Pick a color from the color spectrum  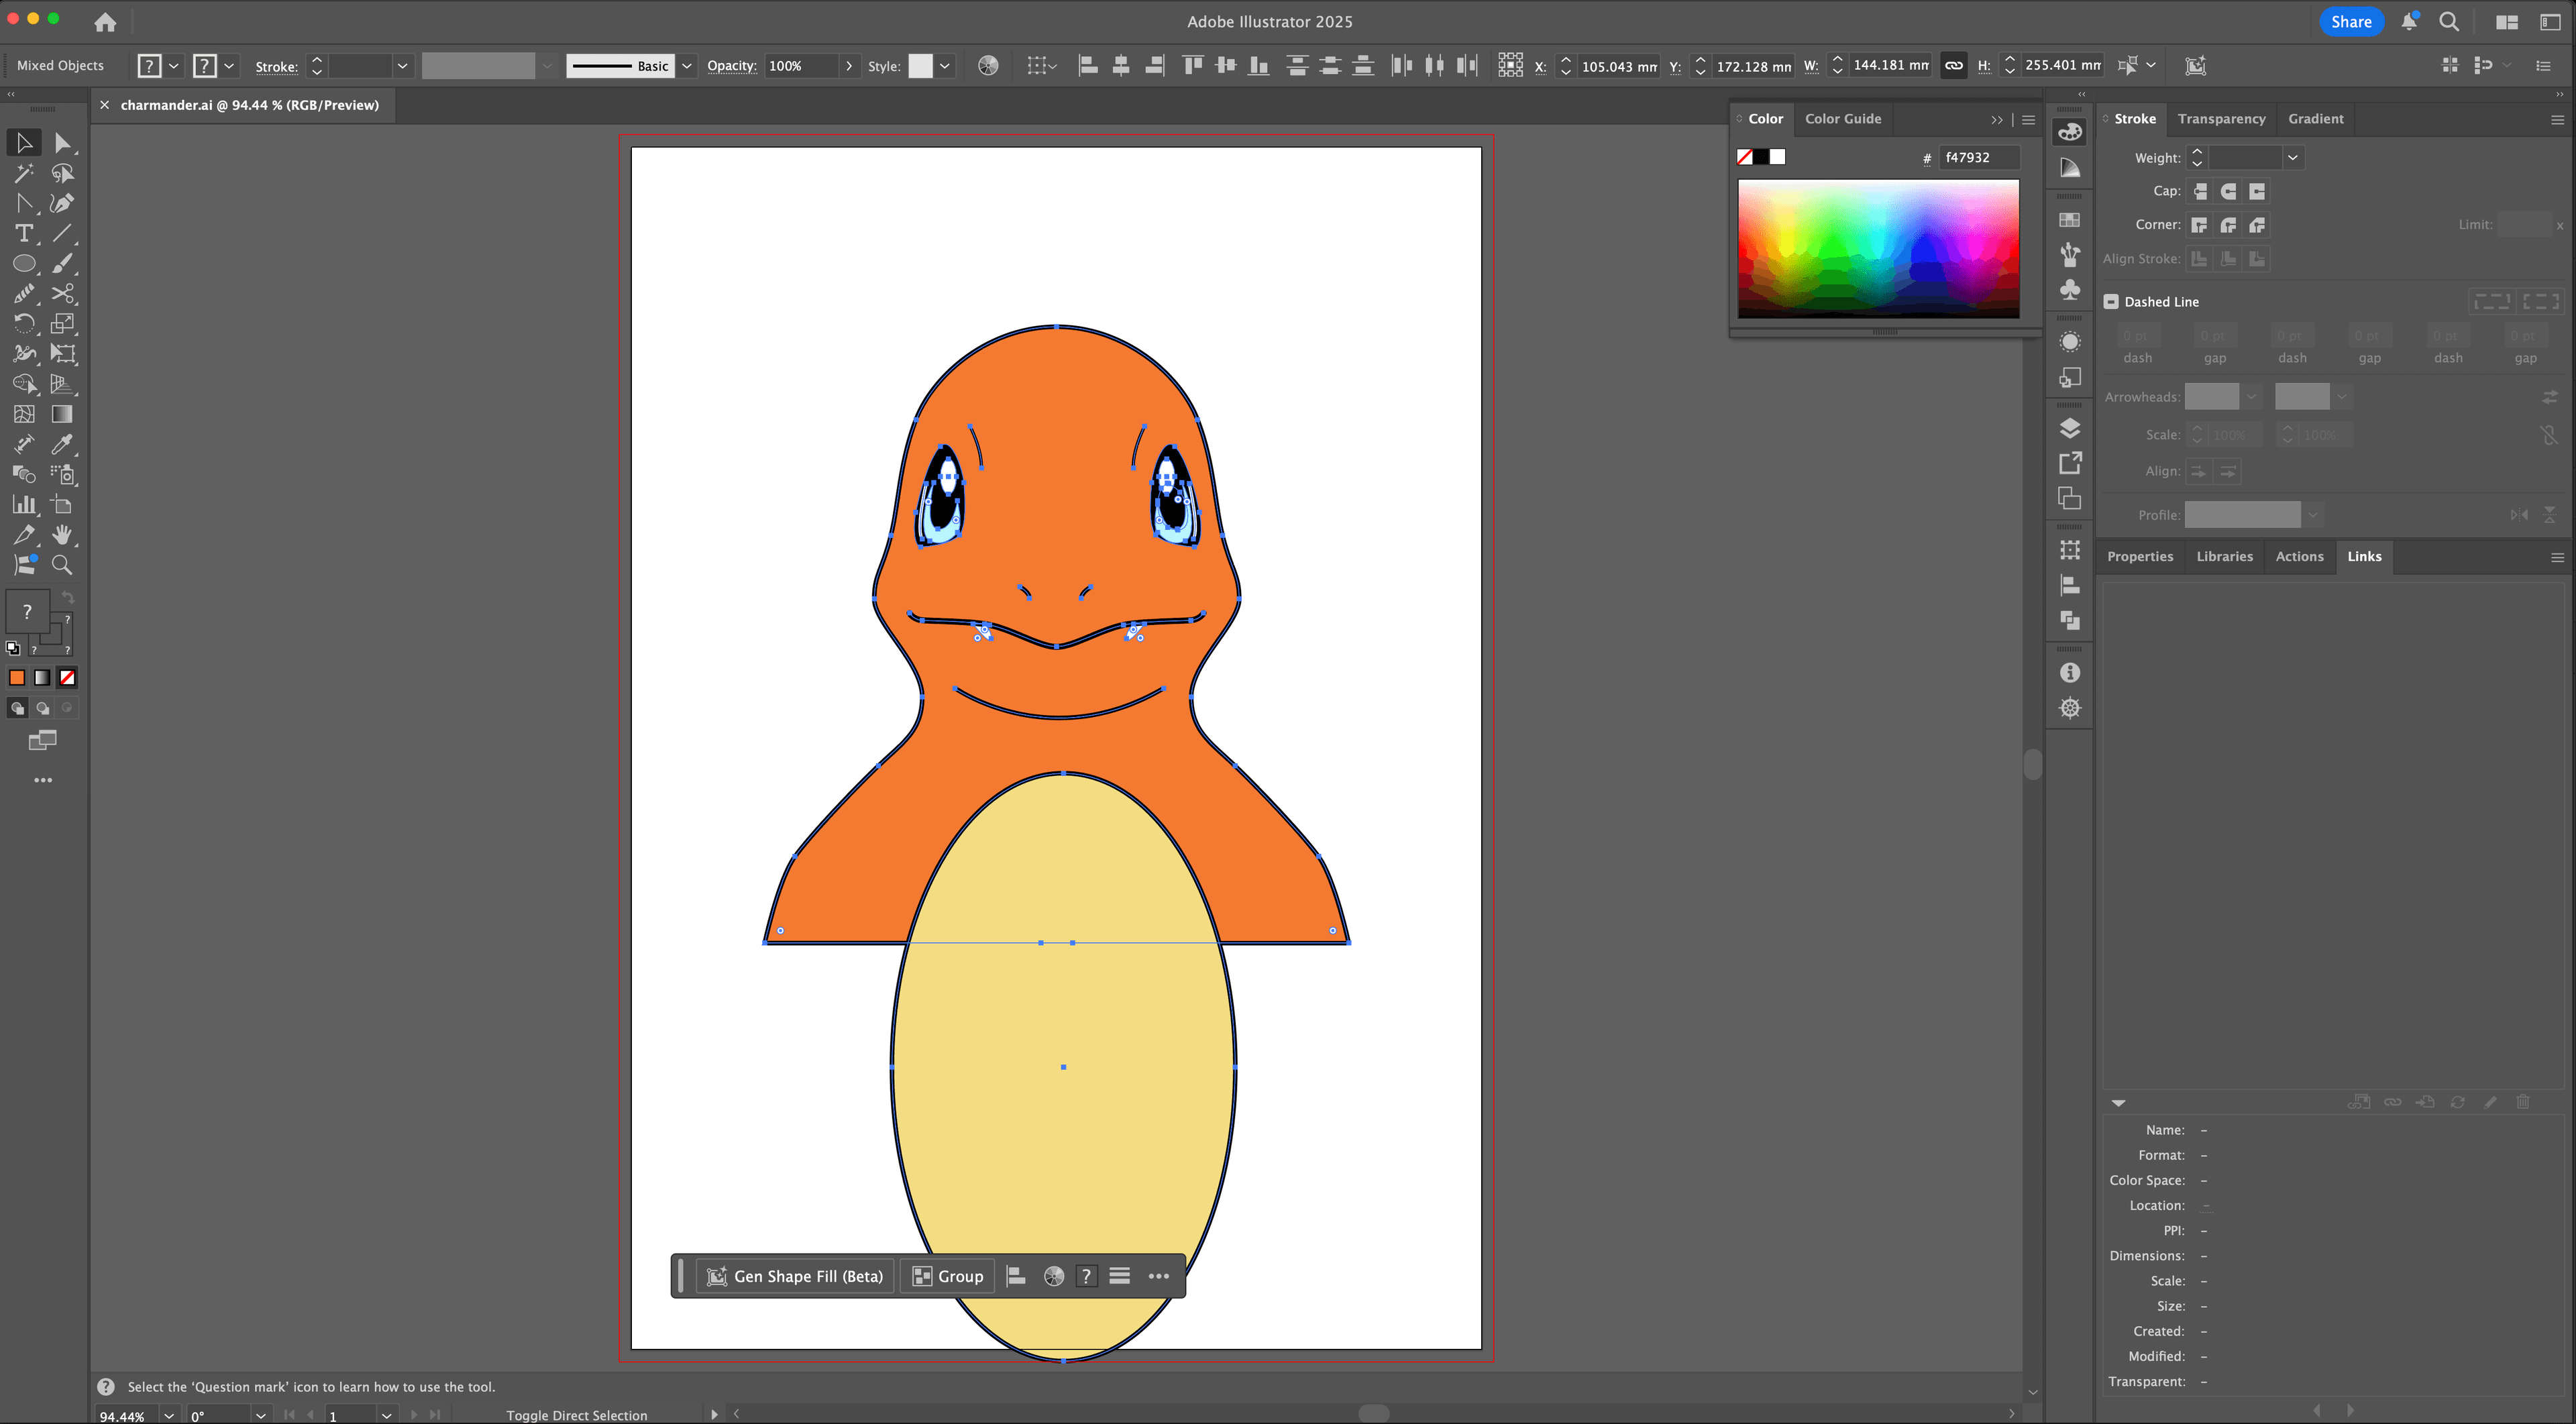point(1878,248)
